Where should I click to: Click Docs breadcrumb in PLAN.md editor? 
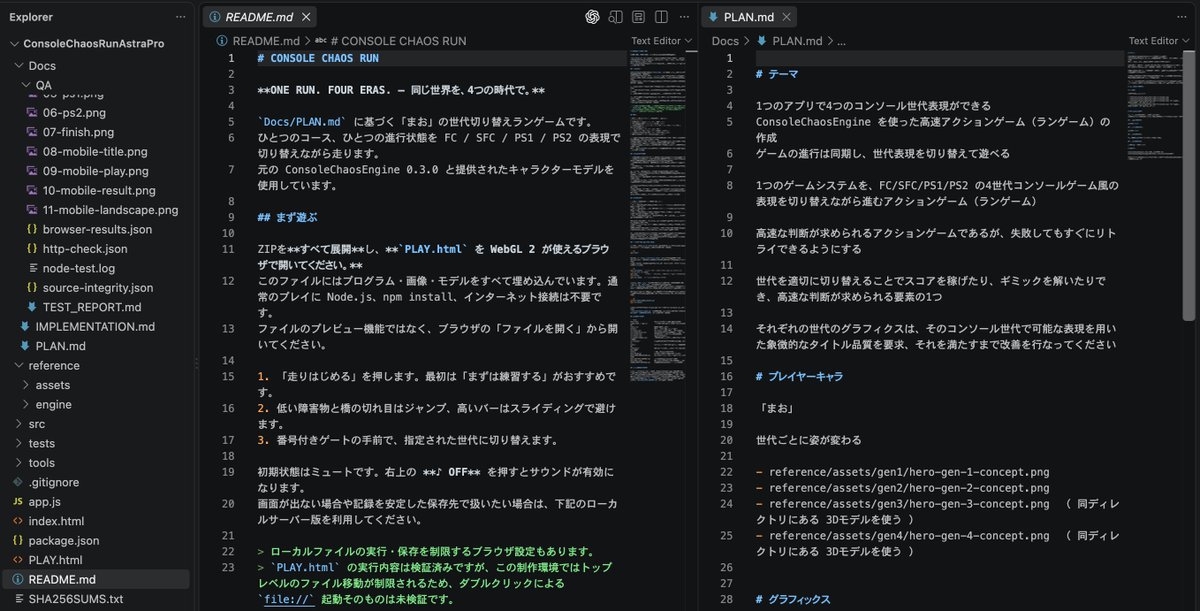click(x=725, y=41)
